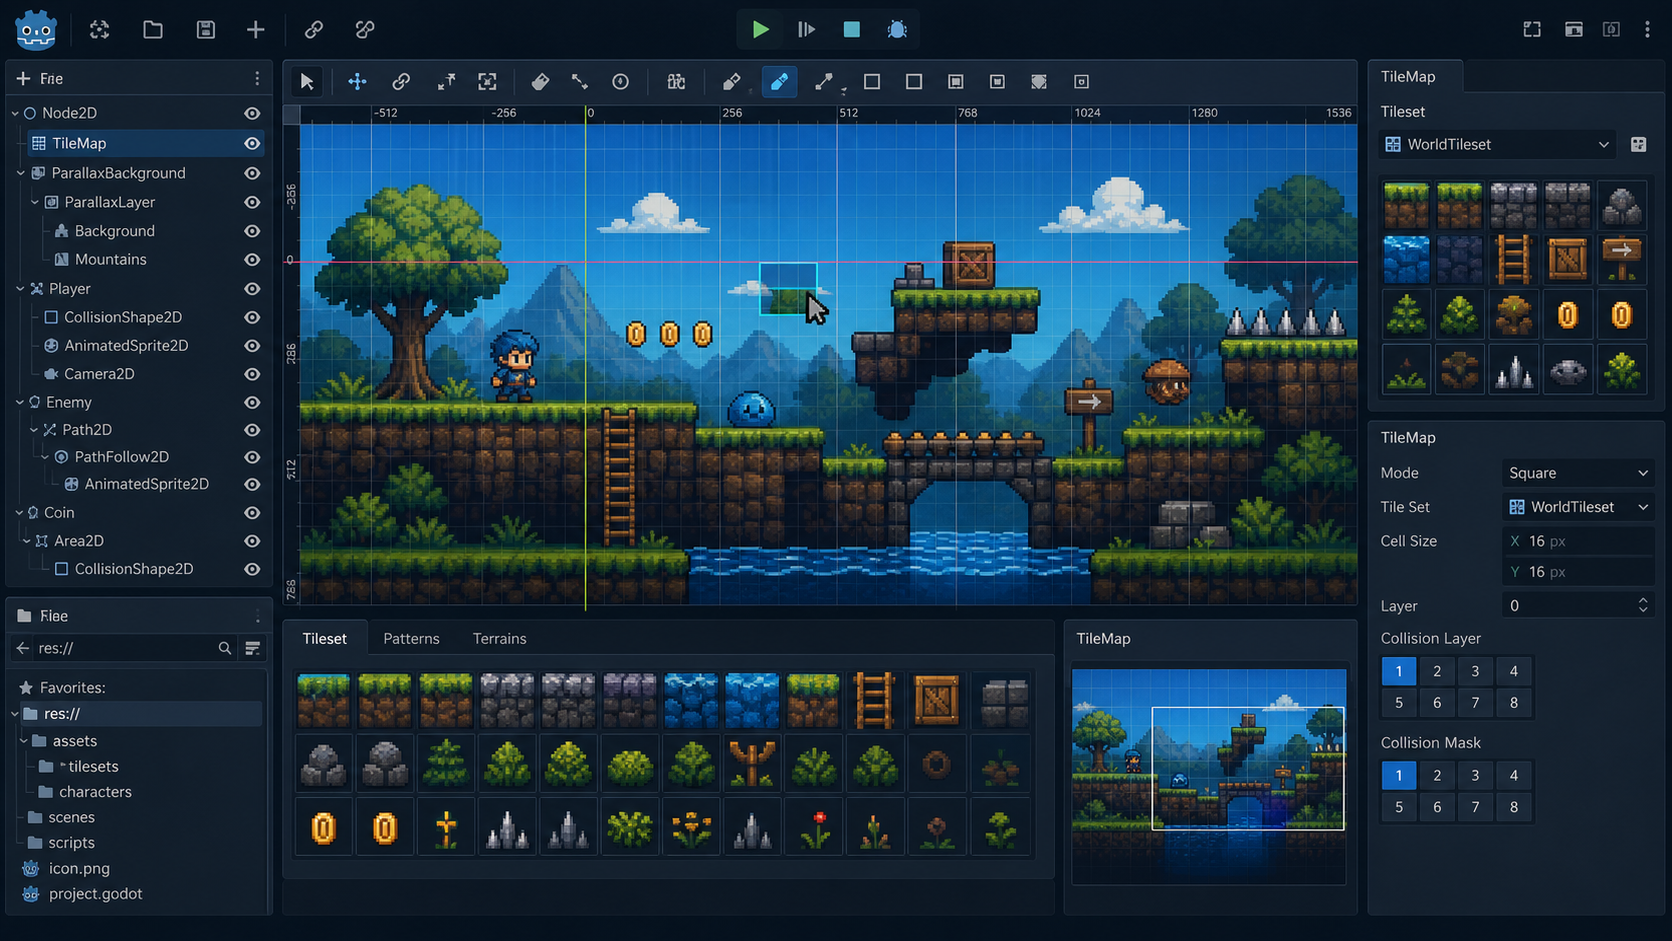Enable Collision Mask bit 5
Viewport: 1672px width, 941px height.
[x=1399, y=807]
